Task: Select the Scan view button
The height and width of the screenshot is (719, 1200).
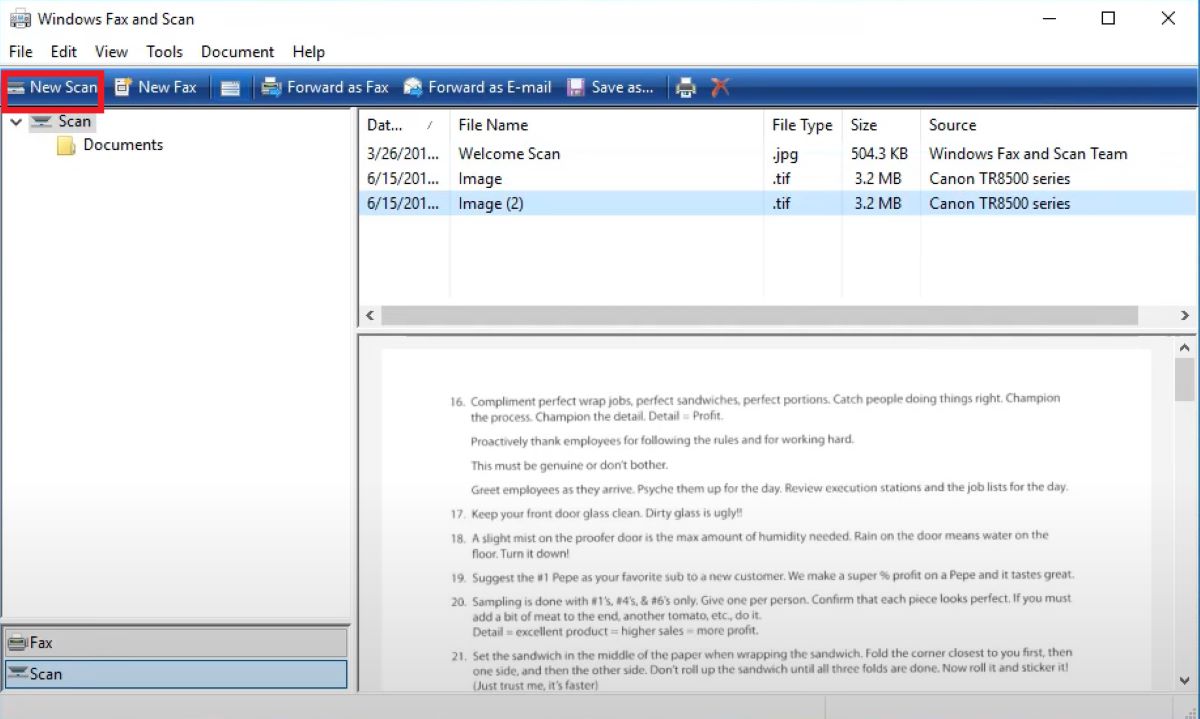Action: tap(176, 674)
